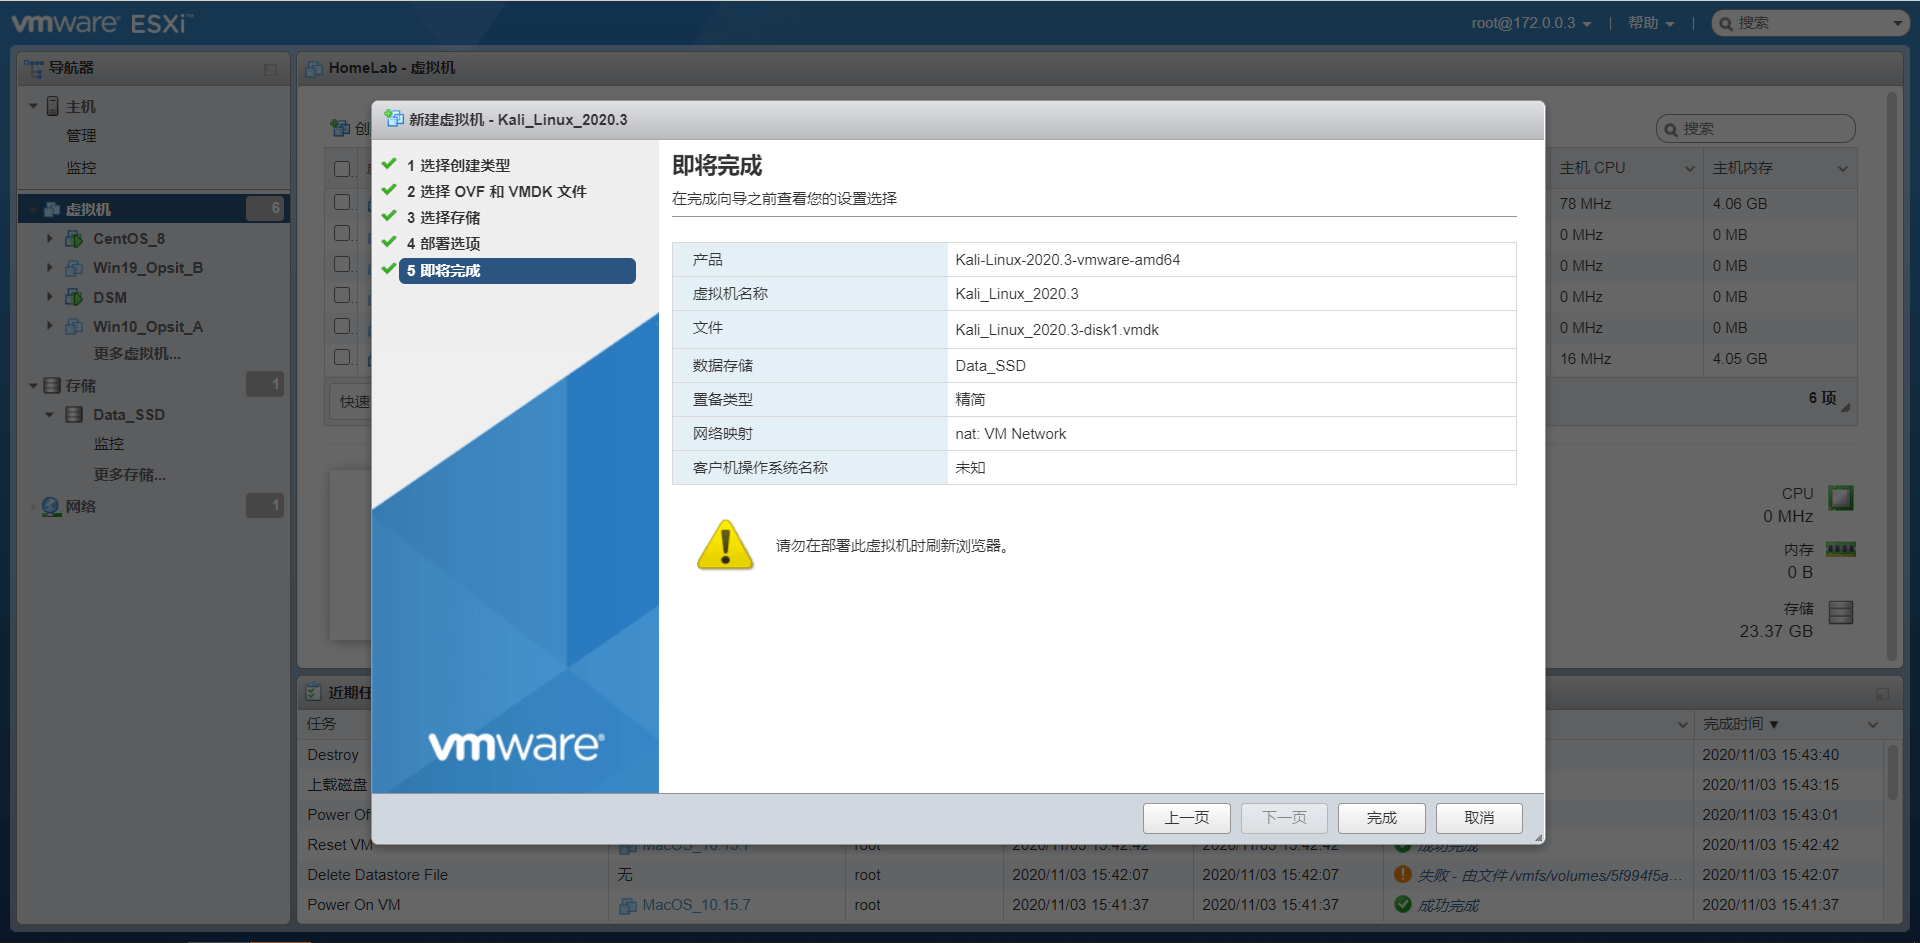The height and width of the screenshot is (943, 1920).
Task: Open 管理 under host
Action: tap(81, 136)
